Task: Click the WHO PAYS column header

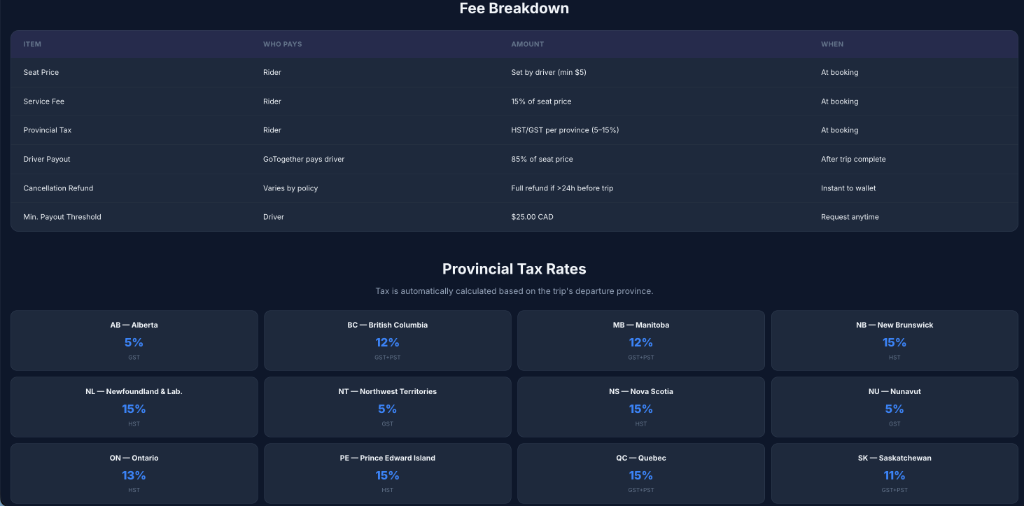Action: pos(282,44)
